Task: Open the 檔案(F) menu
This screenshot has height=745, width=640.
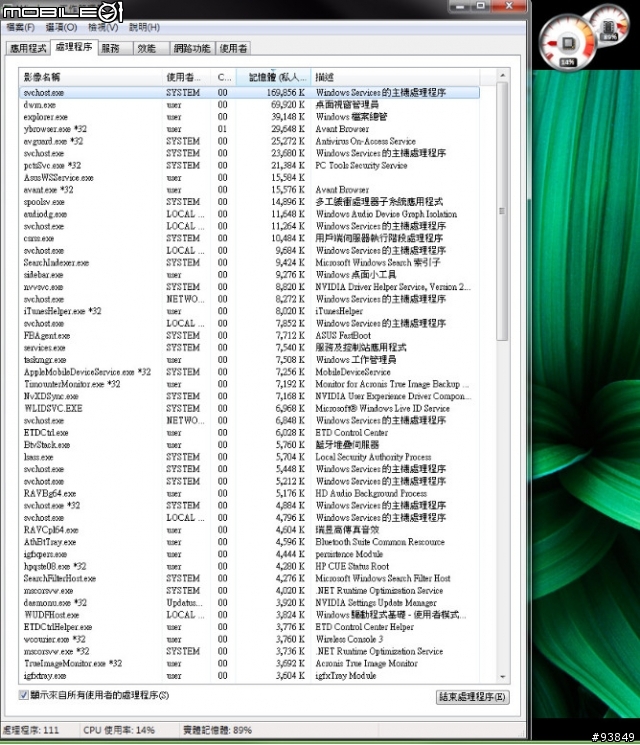Action: (x=20, y=28)
